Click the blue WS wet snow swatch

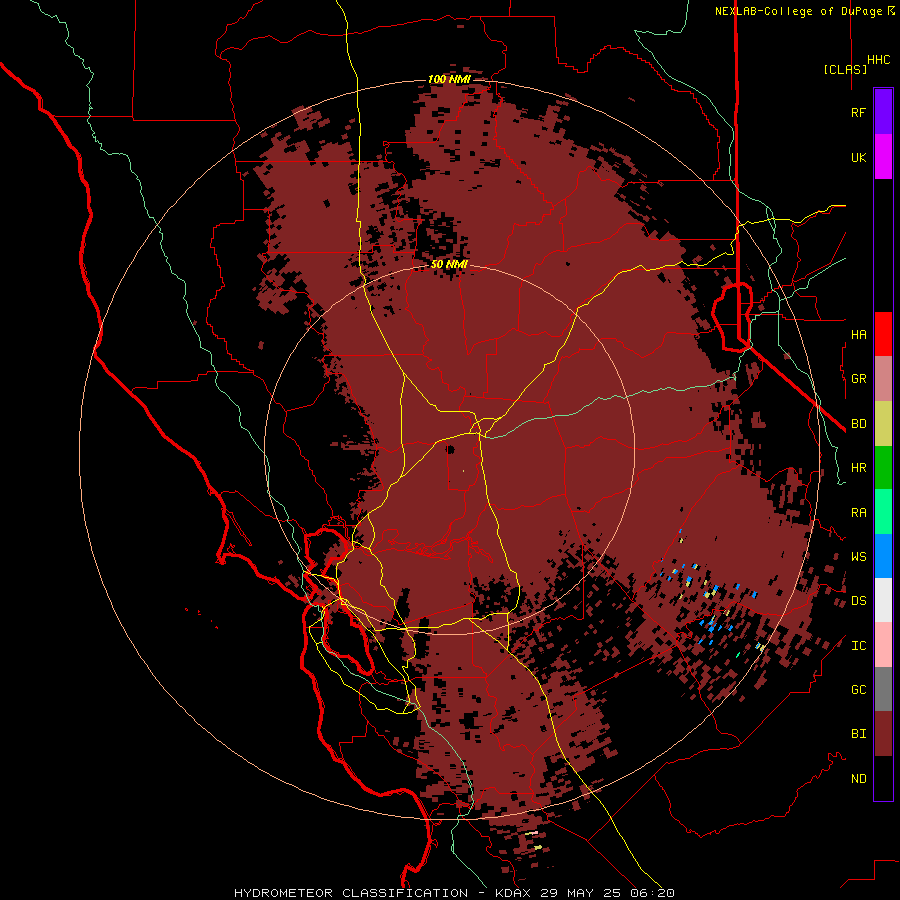[883, 556]
